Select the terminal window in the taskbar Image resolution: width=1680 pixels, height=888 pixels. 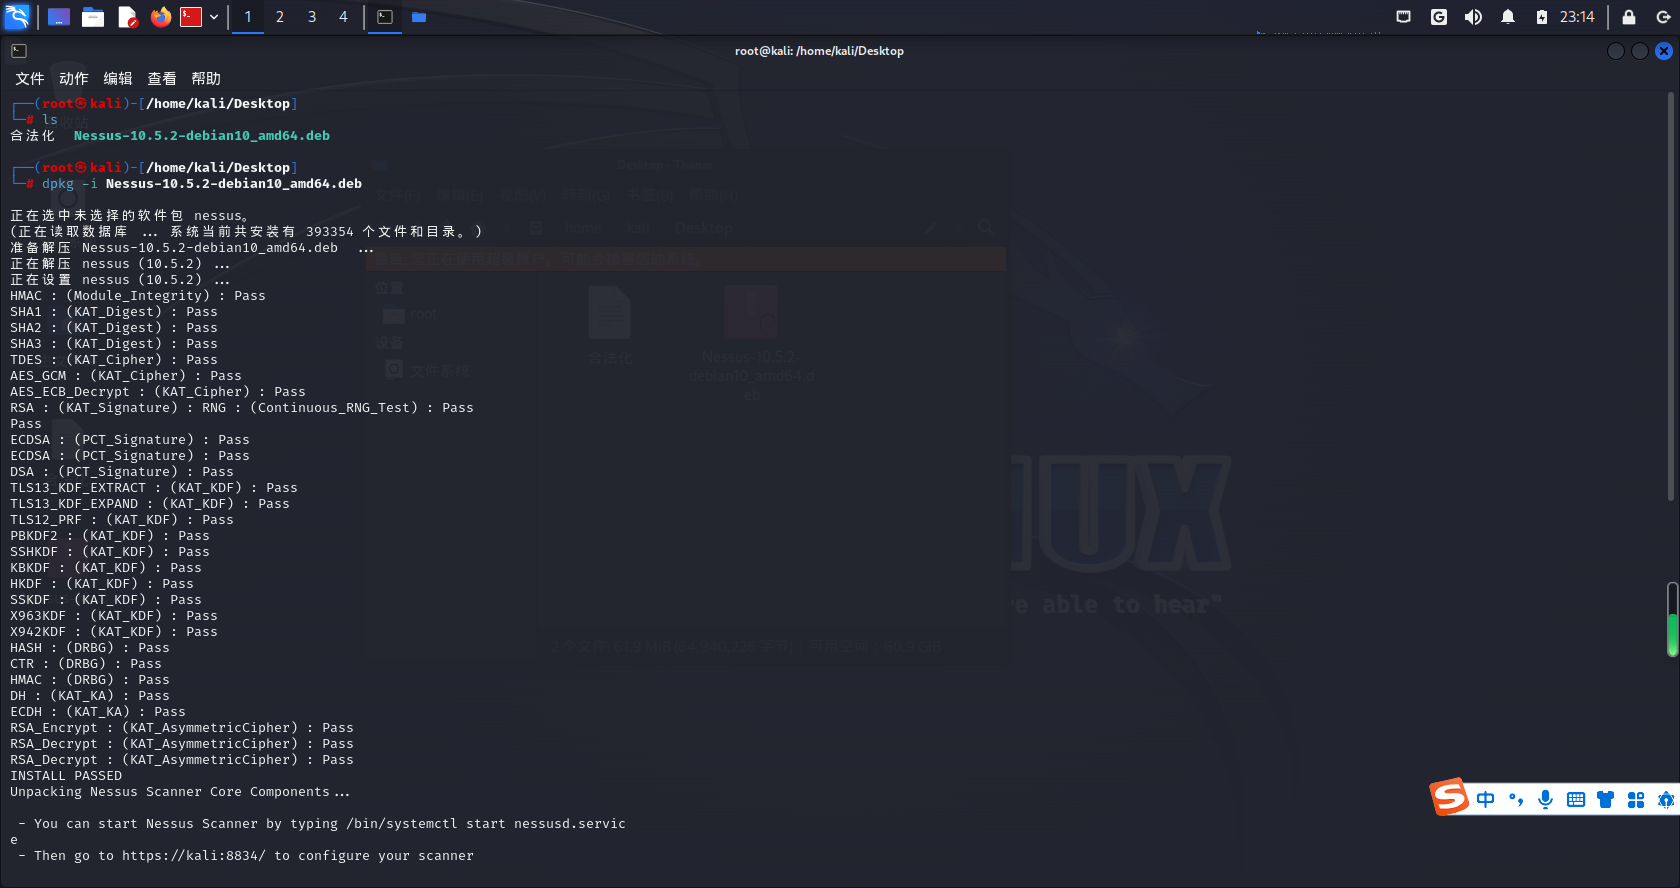click(x=385, y=17)
